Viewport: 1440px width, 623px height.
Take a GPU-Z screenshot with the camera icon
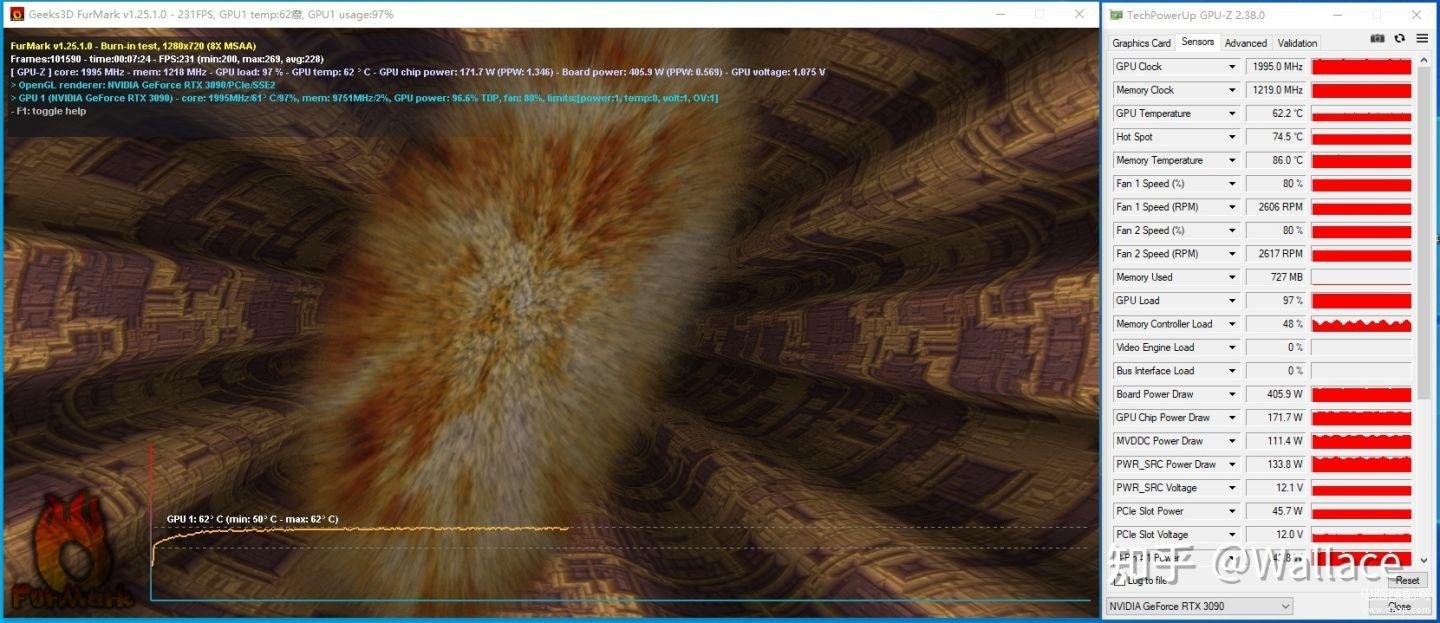click(x=1378, y=38)
